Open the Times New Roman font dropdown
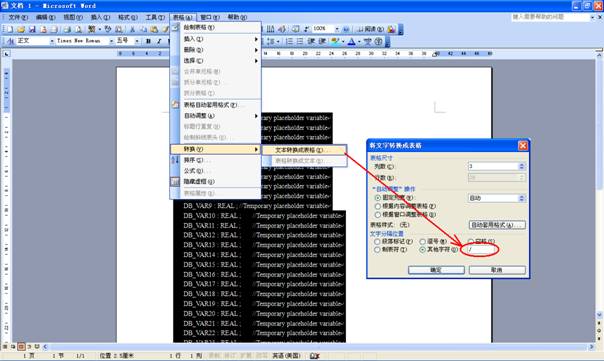Screen dimensions: 604x361 [x=111, y=41]
